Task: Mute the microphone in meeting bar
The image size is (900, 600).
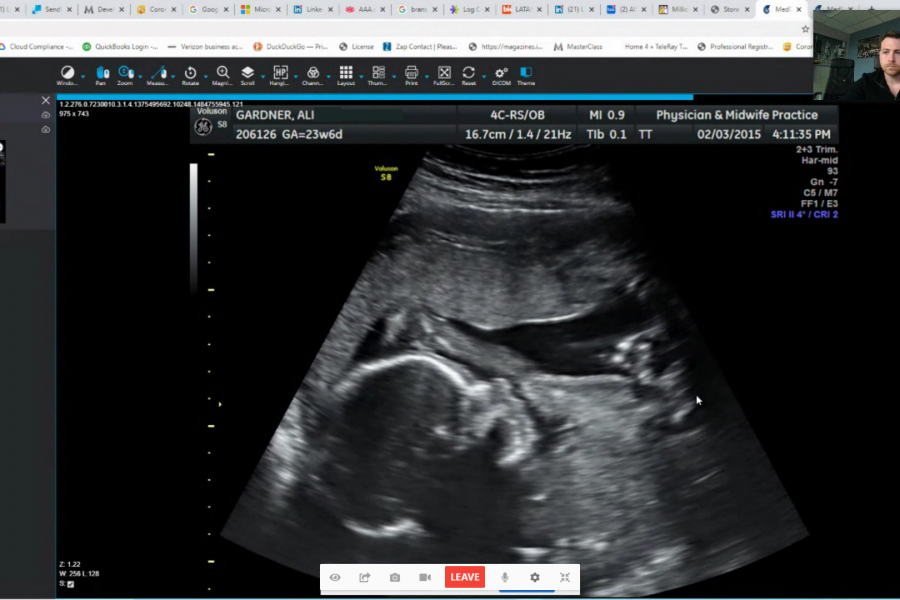Action: click(505, 577)
